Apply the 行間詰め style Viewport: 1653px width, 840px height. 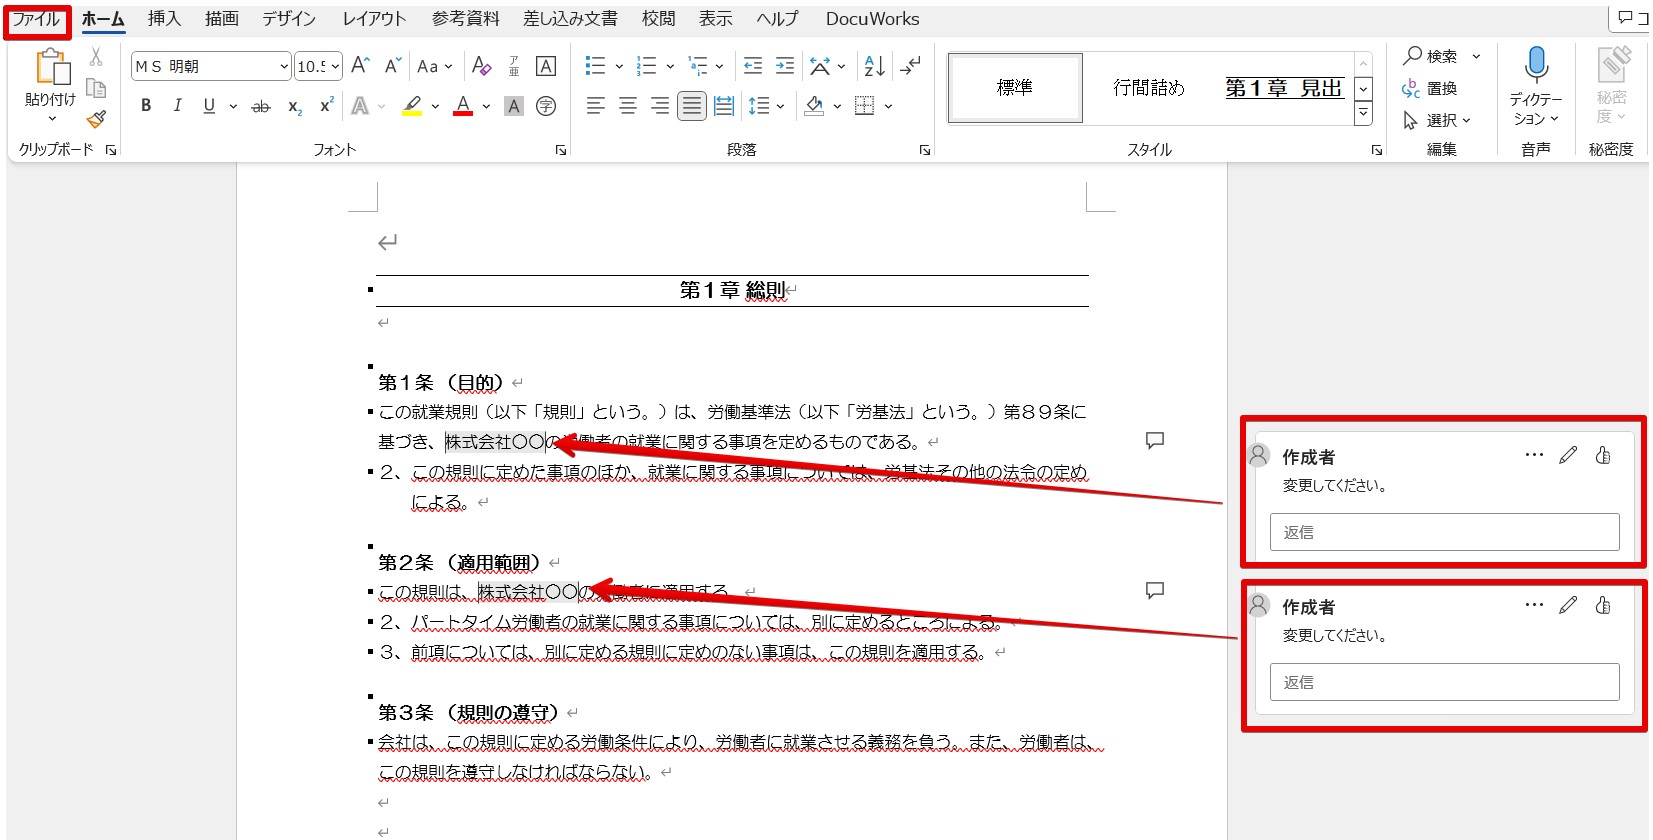[1148, 88]
